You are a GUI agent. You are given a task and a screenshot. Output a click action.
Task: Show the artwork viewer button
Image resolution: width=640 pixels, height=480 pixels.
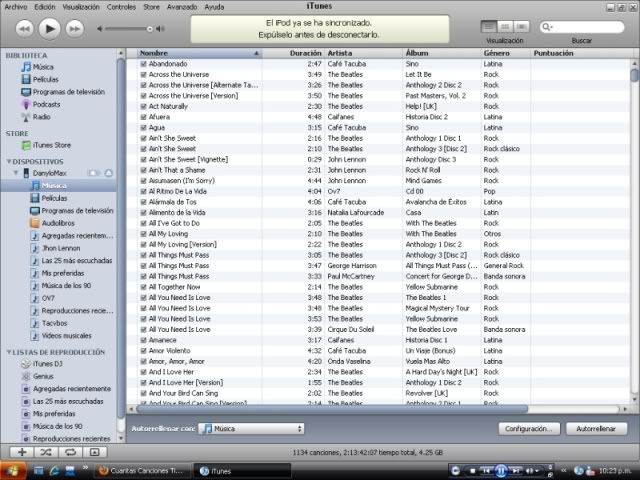(95, 452)
